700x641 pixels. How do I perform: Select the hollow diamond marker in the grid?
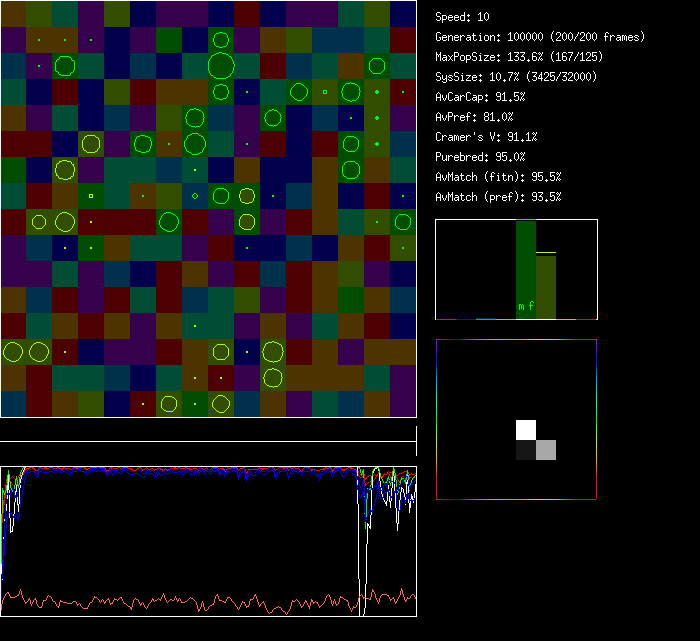[195, 196]
